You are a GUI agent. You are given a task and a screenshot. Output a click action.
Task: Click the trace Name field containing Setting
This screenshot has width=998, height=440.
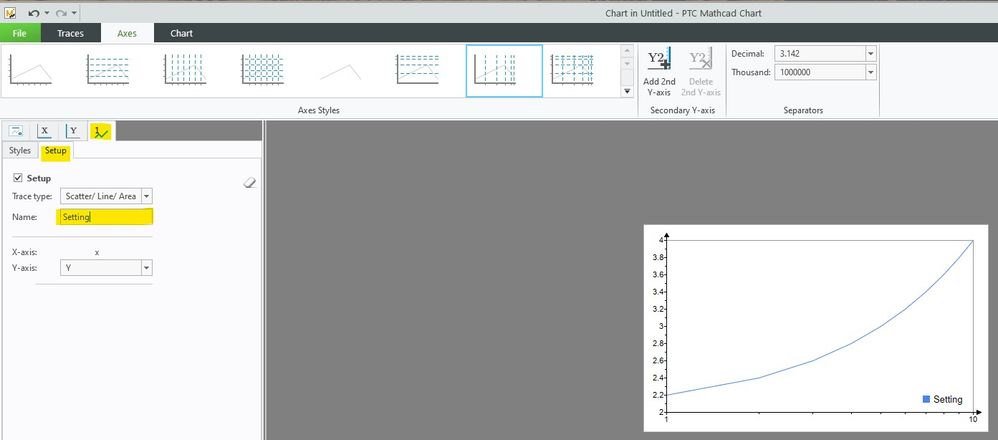click(105, 217)
